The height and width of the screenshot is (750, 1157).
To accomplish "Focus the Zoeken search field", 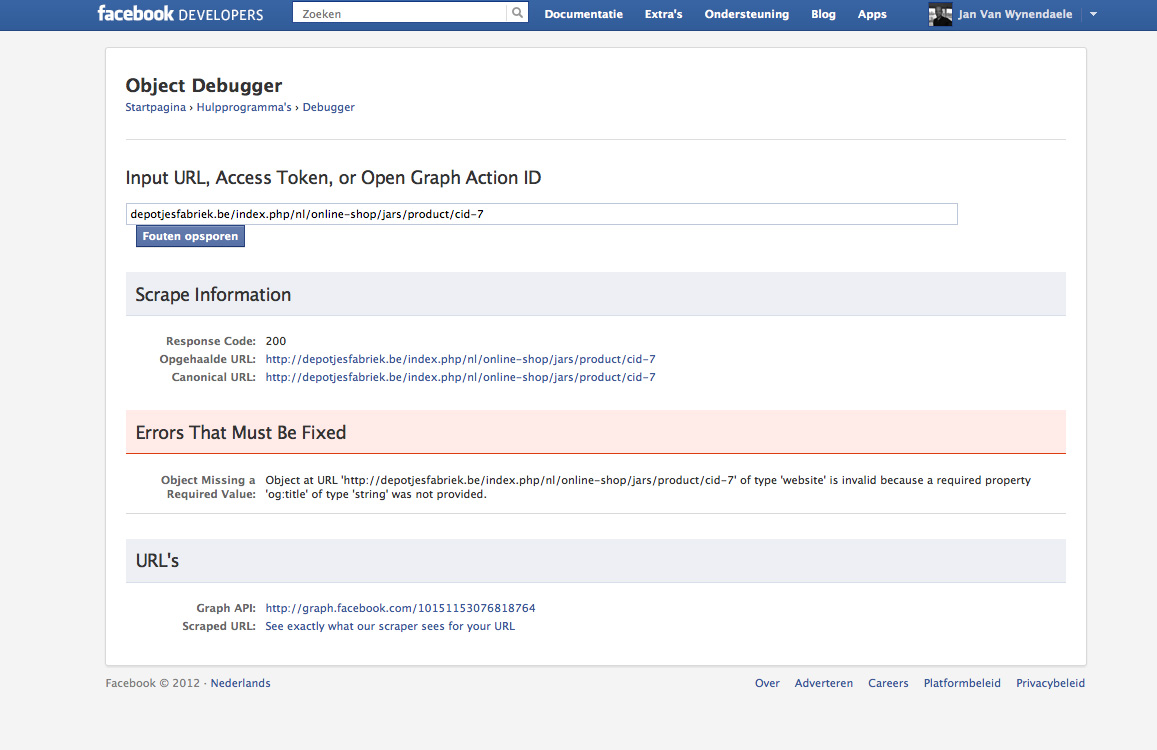I will [400, 13].
